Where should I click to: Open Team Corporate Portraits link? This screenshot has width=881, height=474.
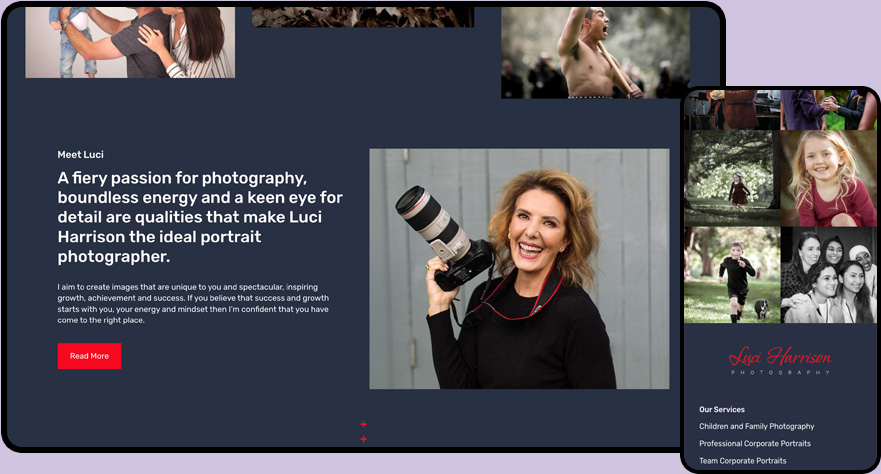click(742, 461)
